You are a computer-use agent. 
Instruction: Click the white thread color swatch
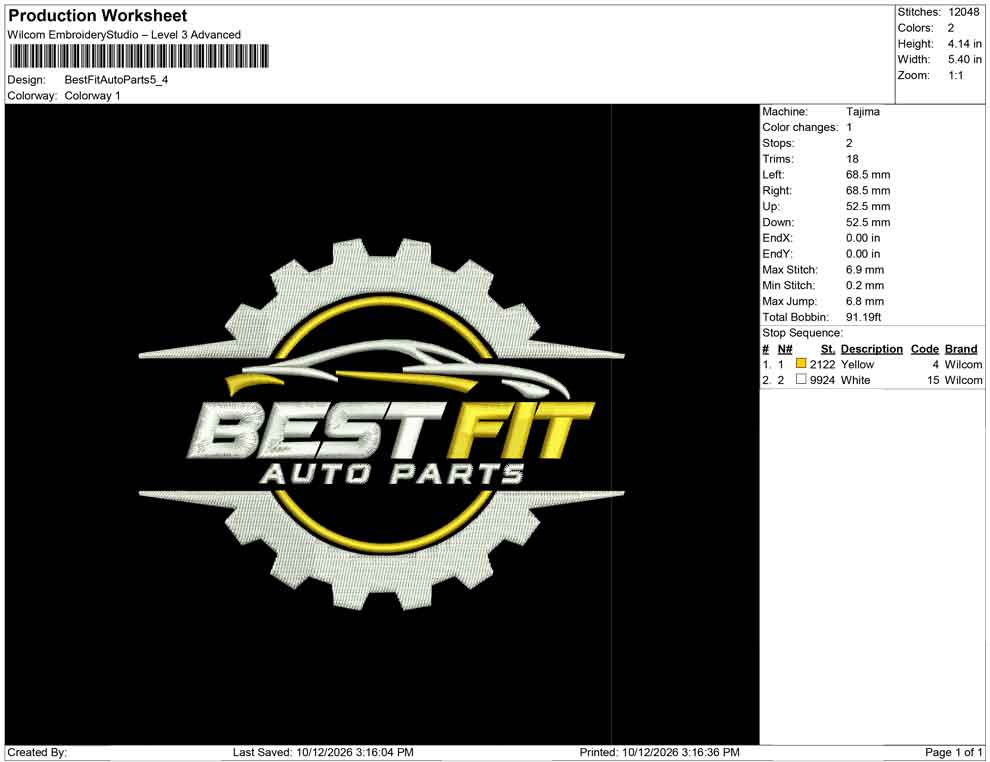[801, 379]
